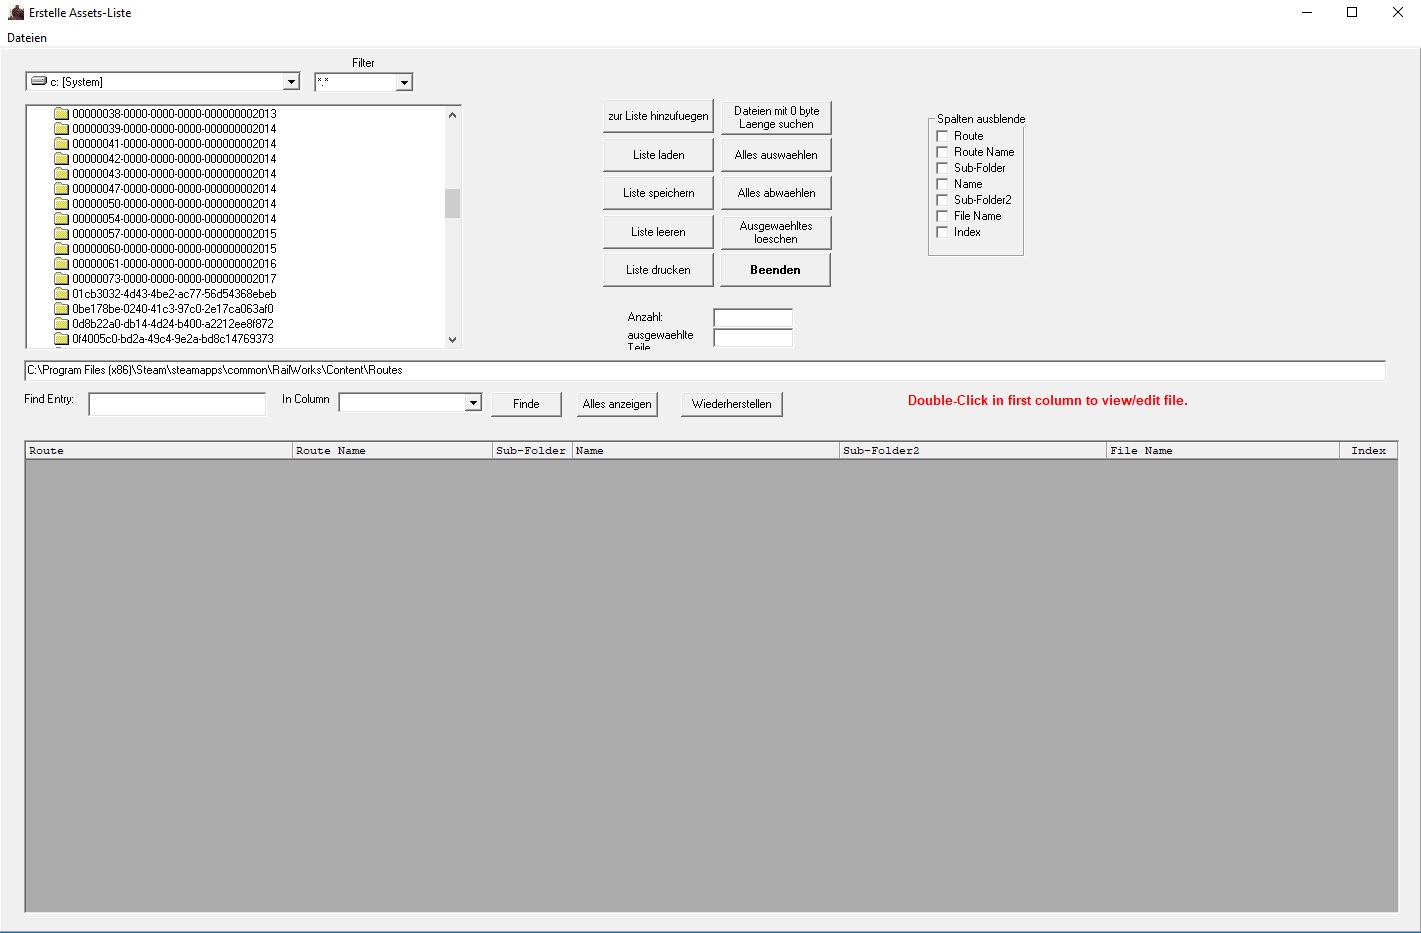Click the File Name column header

[1223, 451]
